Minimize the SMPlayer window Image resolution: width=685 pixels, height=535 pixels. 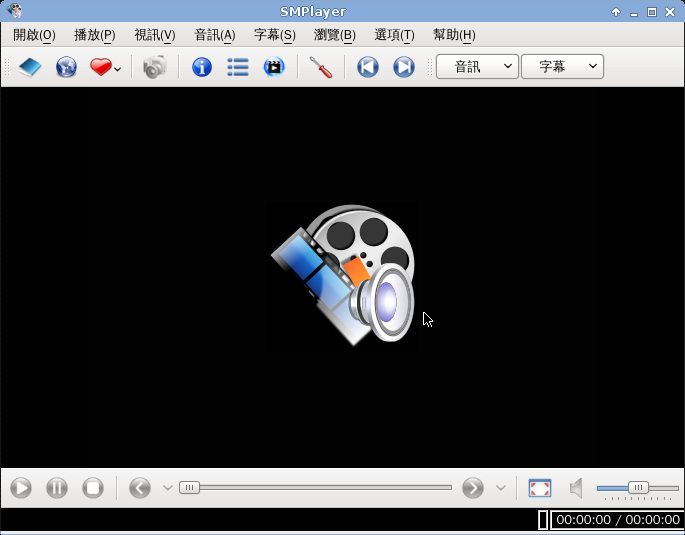click(634, 13)
